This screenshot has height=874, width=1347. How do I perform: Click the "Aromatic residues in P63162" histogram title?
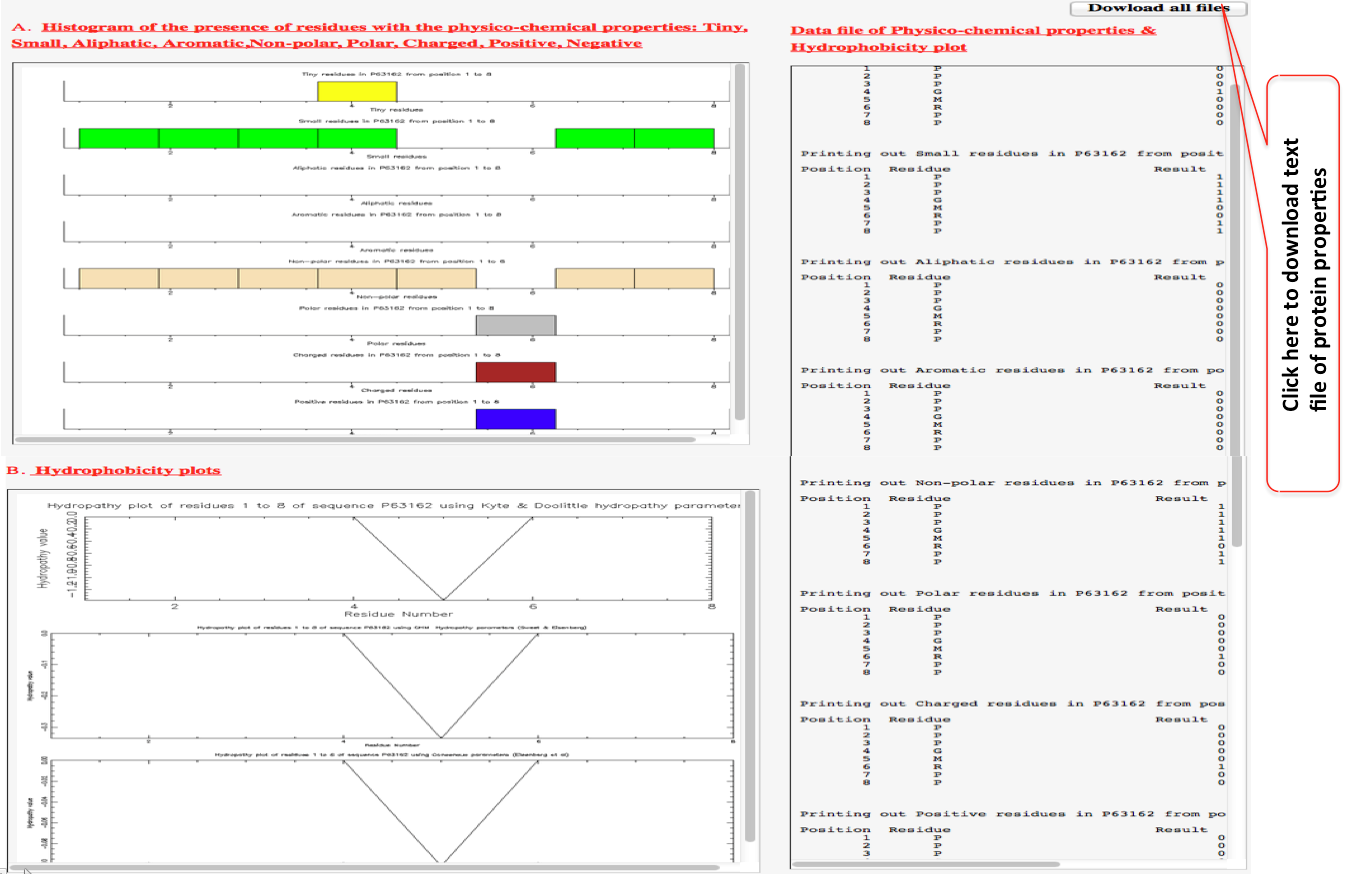coord(397,214)
